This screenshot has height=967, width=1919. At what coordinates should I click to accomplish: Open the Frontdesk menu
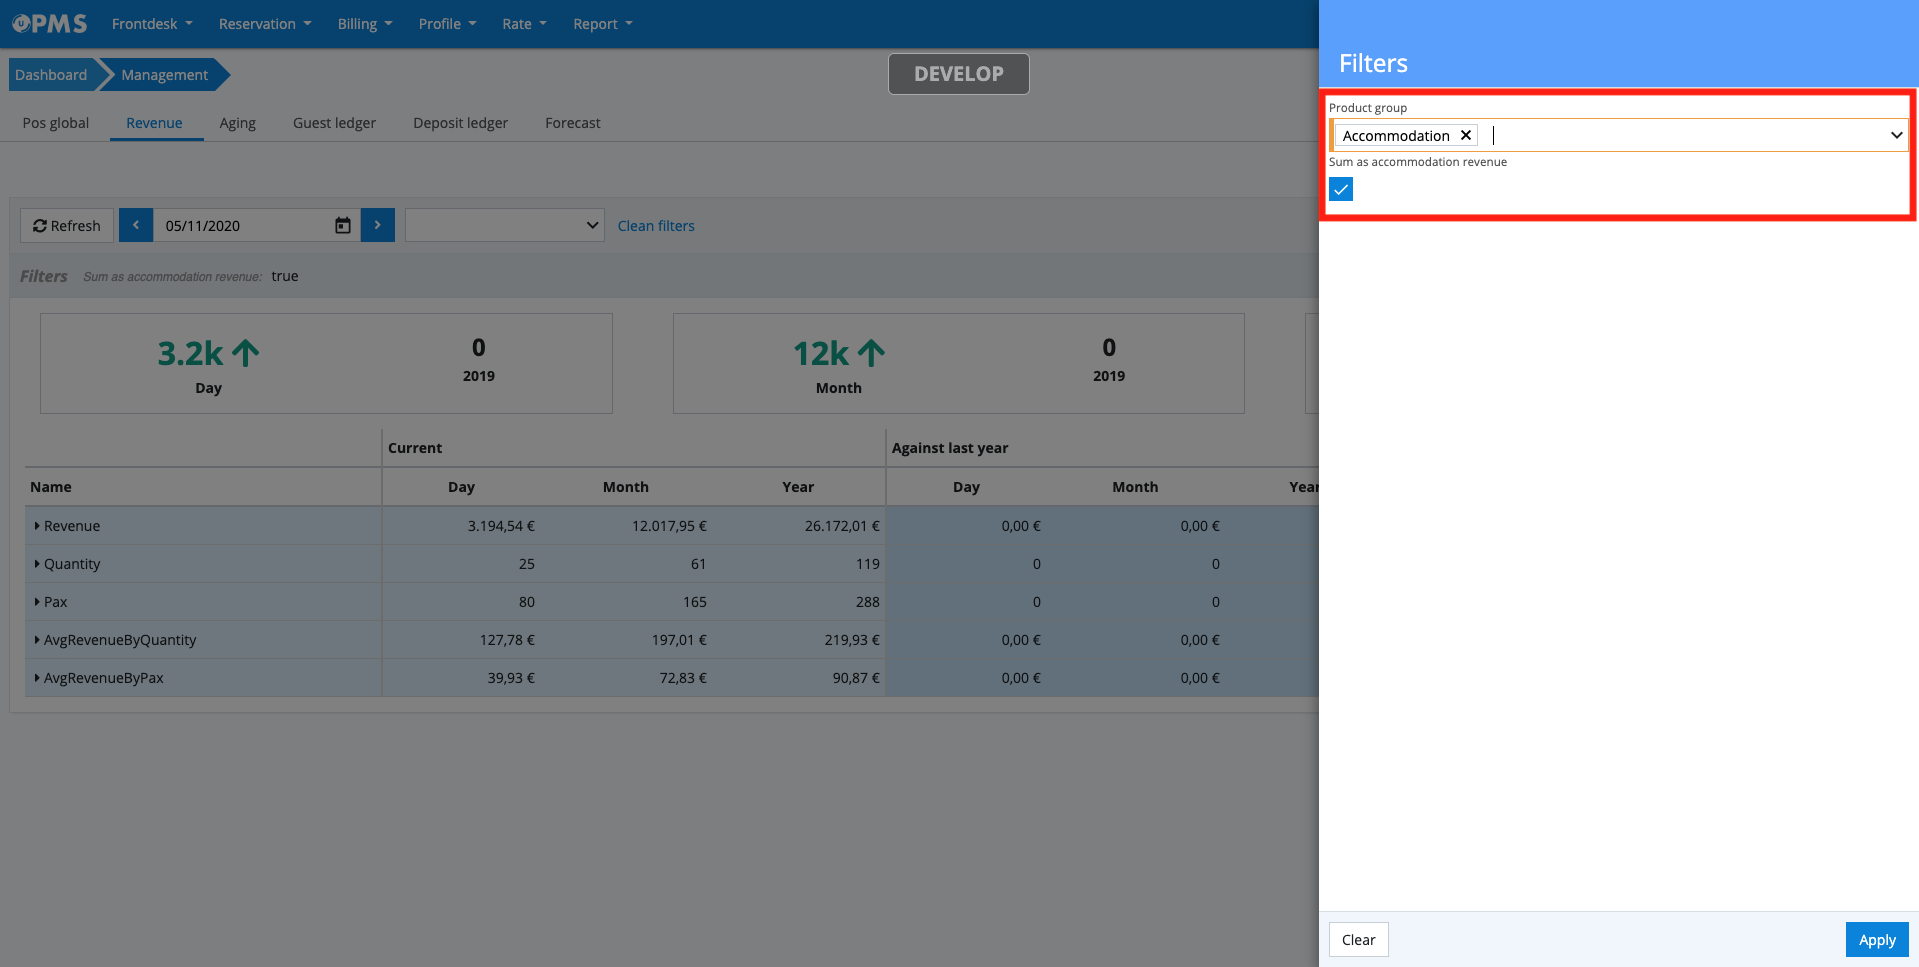click(152, 24)
